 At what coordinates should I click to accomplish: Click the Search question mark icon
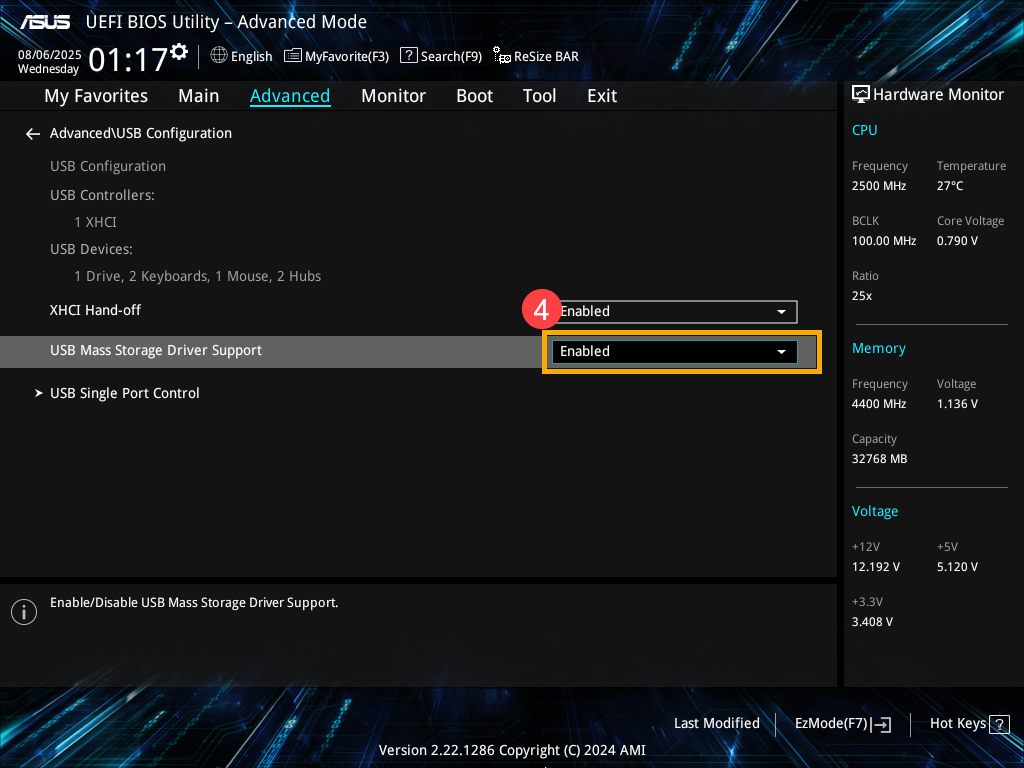point(408,56)
